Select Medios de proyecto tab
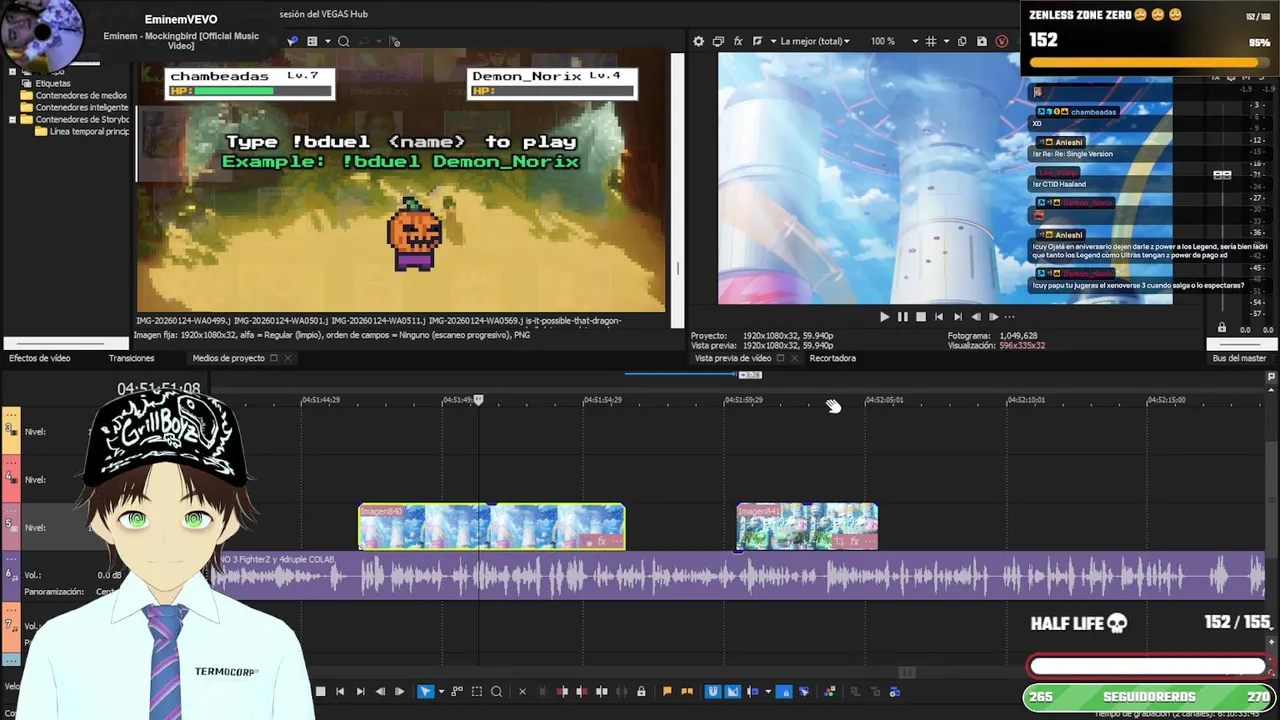This screenshot has width=1280, height=720. [228, 358]
